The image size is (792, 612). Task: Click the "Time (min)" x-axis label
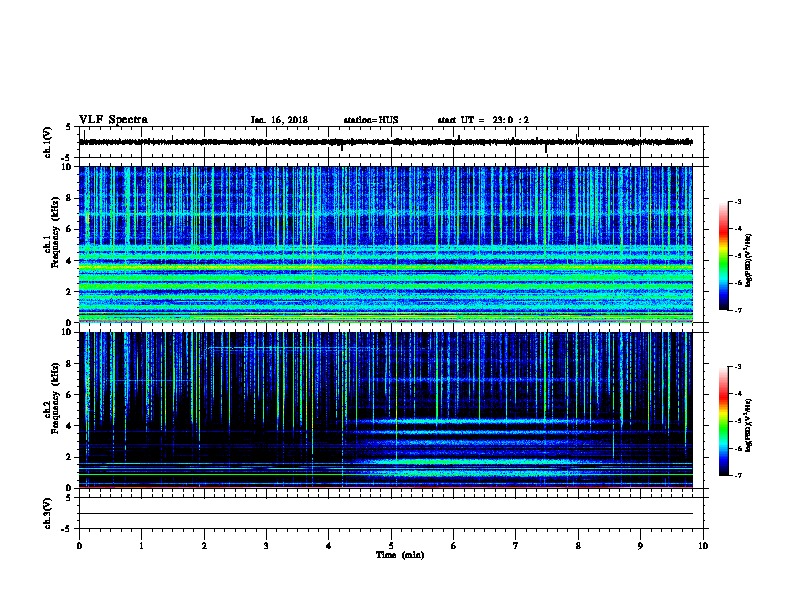pos(400,555)
